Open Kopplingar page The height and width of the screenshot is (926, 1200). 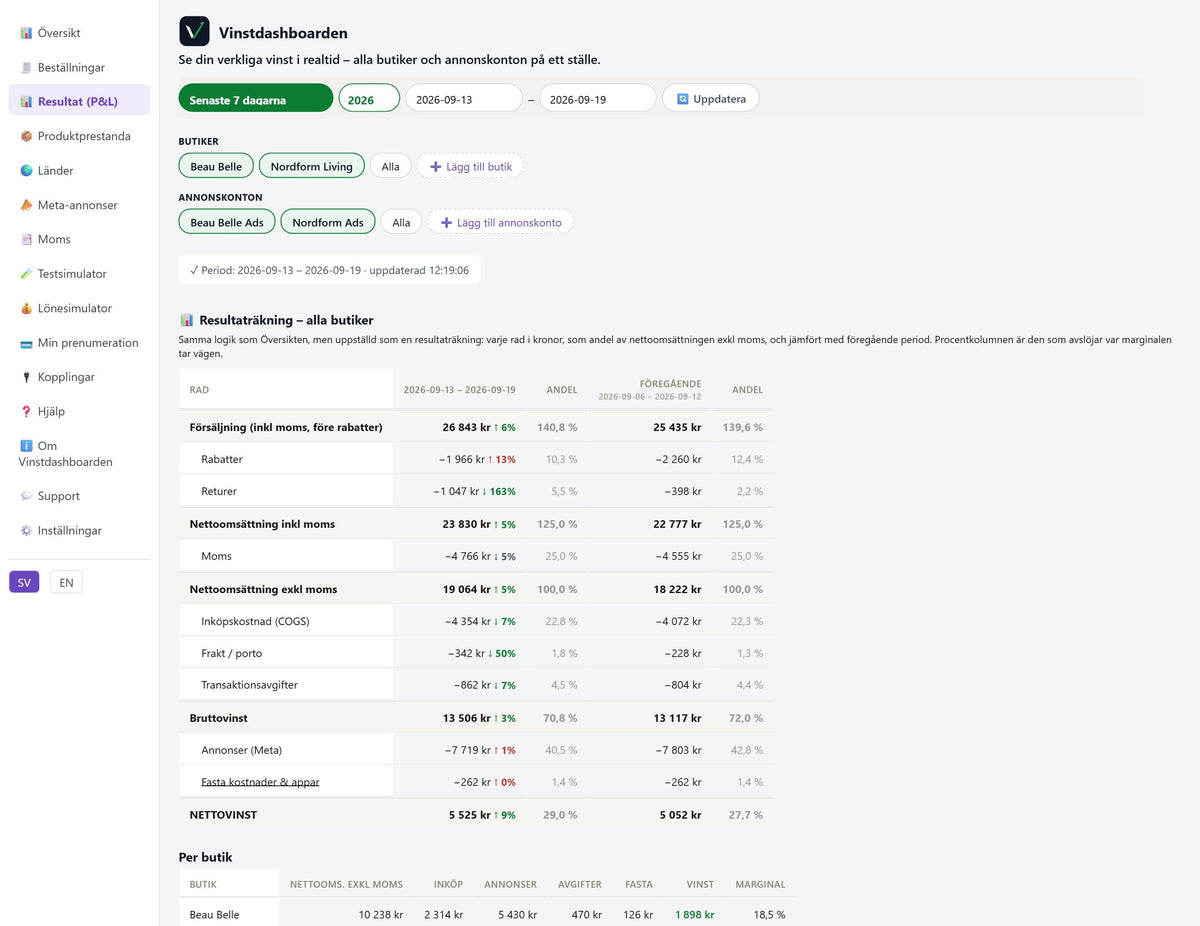(79, 377)
